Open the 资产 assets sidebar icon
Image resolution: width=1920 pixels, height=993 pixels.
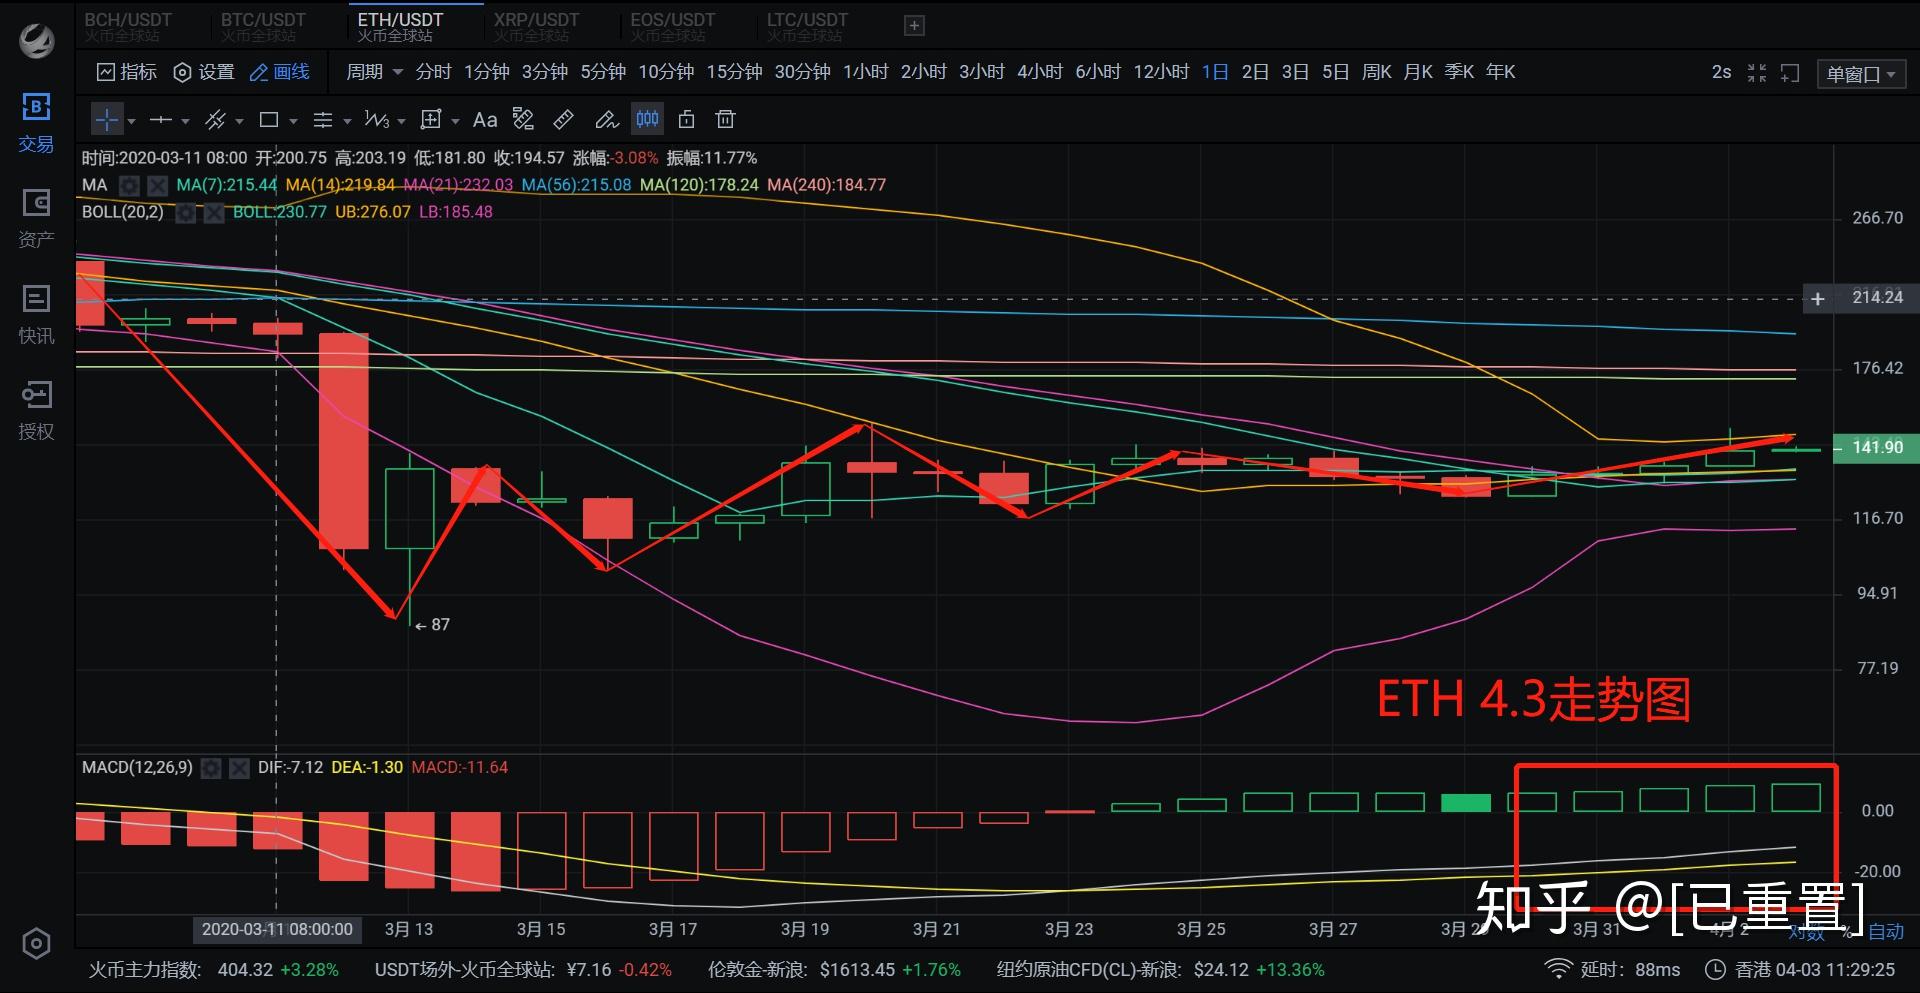[36, 215]
